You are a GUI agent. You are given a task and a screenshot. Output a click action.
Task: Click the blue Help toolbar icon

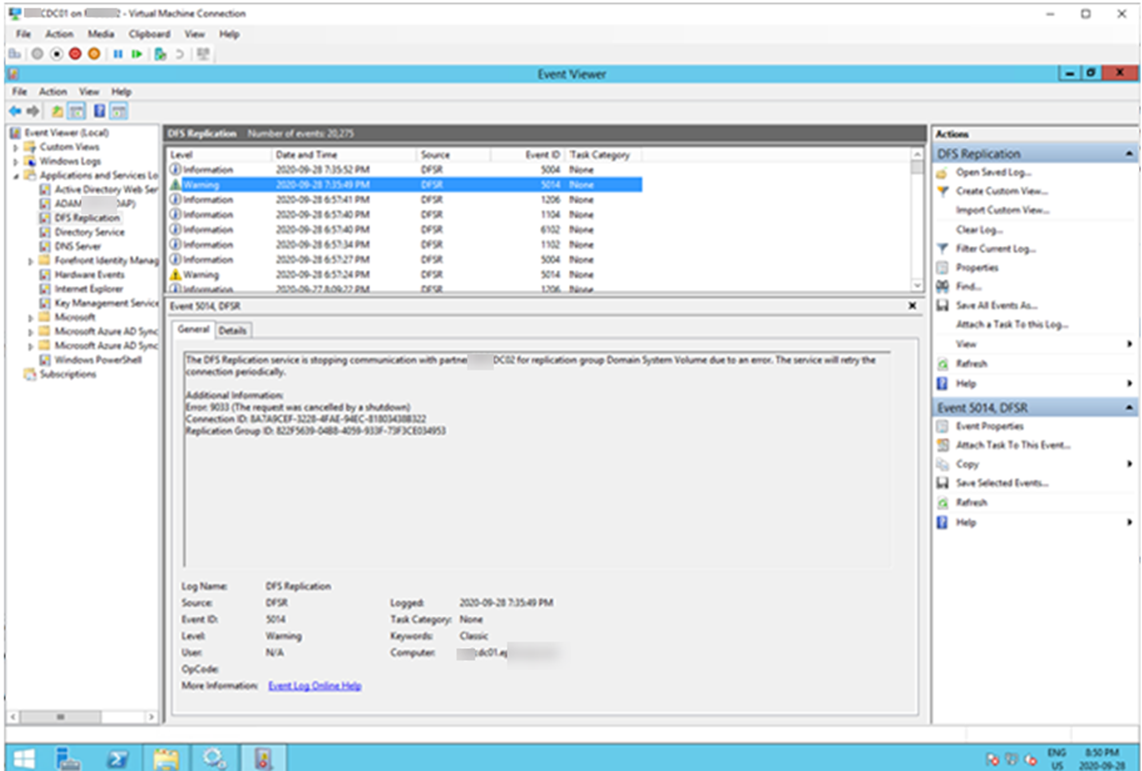coord(99,111)
